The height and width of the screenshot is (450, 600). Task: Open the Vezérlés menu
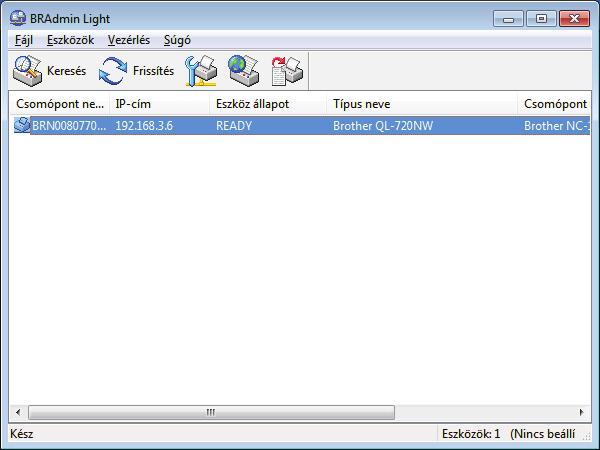point(129,40)
